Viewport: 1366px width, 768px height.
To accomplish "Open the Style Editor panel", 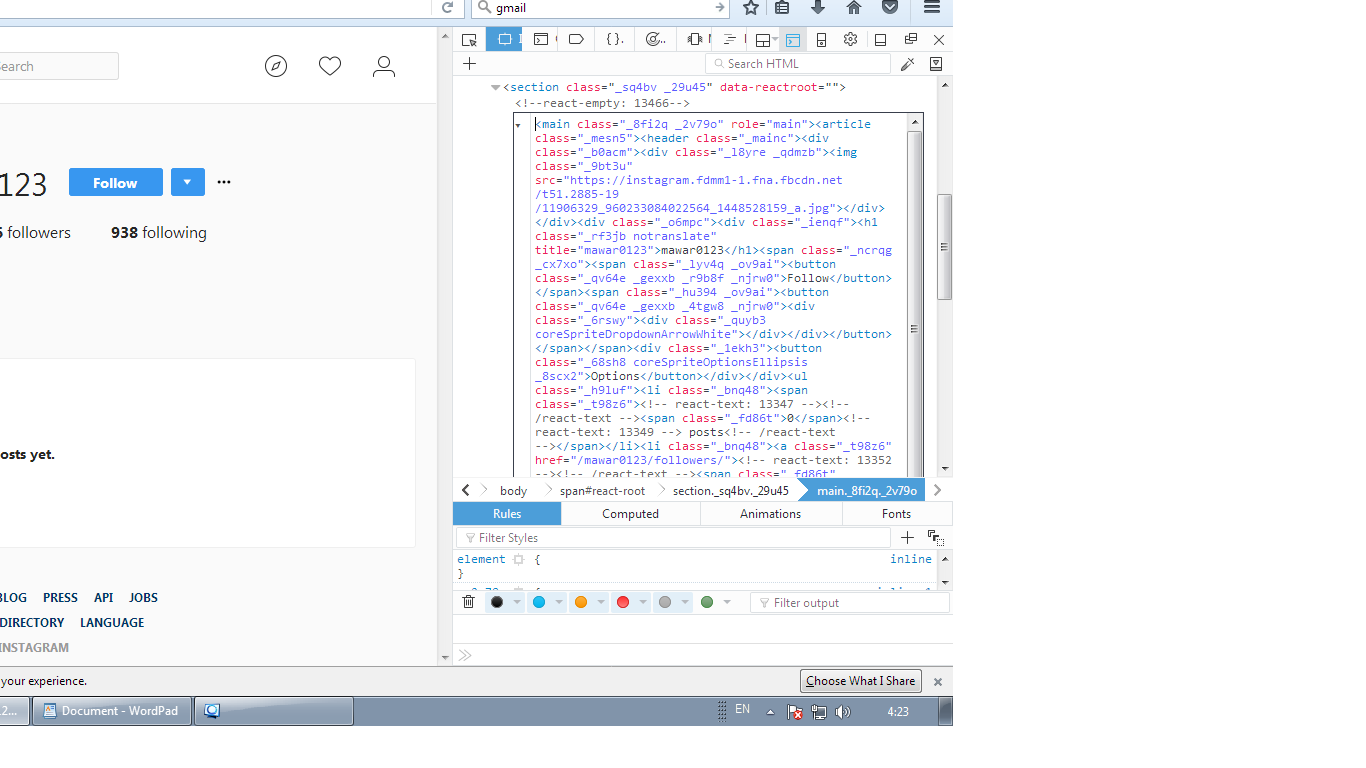I will tap(615, 40).
